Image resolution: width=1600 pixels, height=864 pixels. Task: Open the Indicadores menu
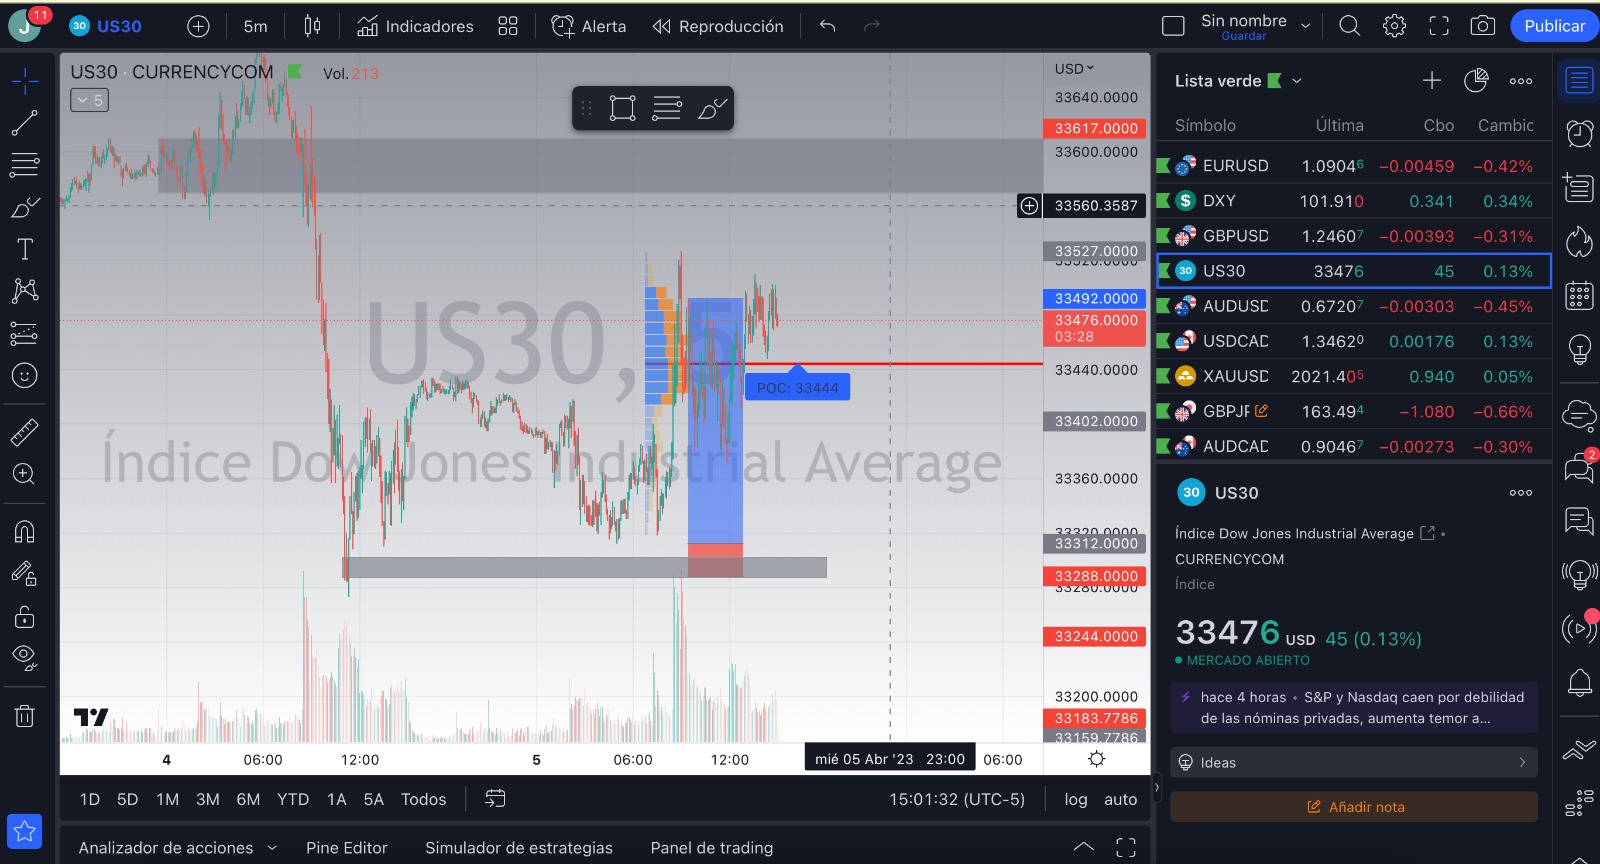tap(415, 26)
